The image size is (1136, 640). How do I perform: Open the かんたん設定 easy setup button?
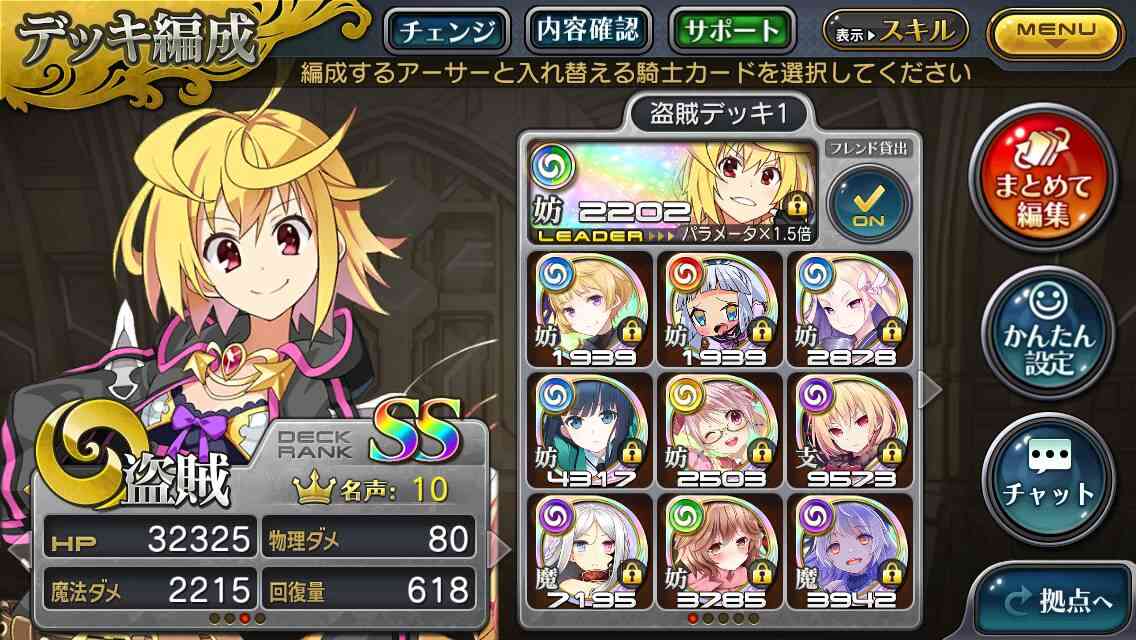point(1048,333)
